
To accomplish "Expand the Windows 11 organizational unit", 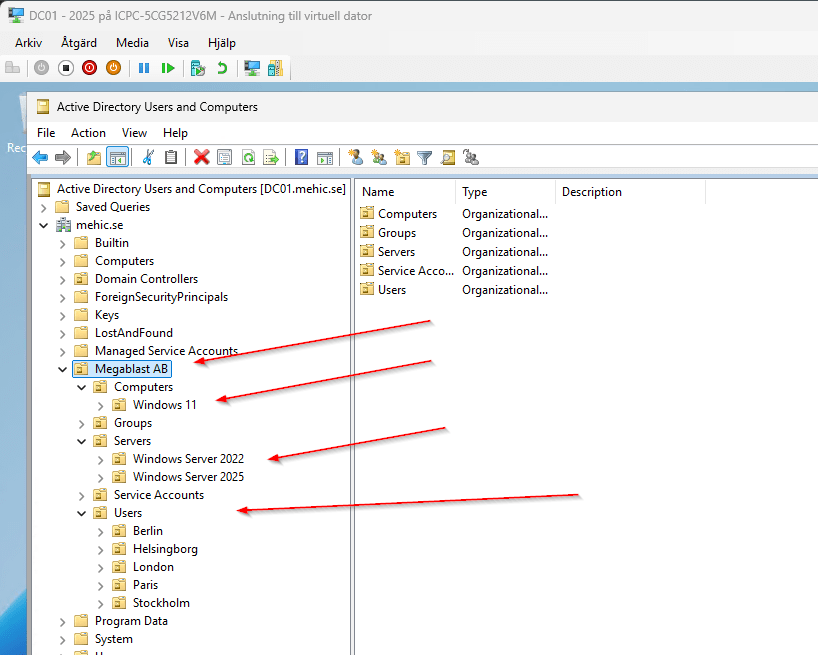I will click(x=101, y=405).
